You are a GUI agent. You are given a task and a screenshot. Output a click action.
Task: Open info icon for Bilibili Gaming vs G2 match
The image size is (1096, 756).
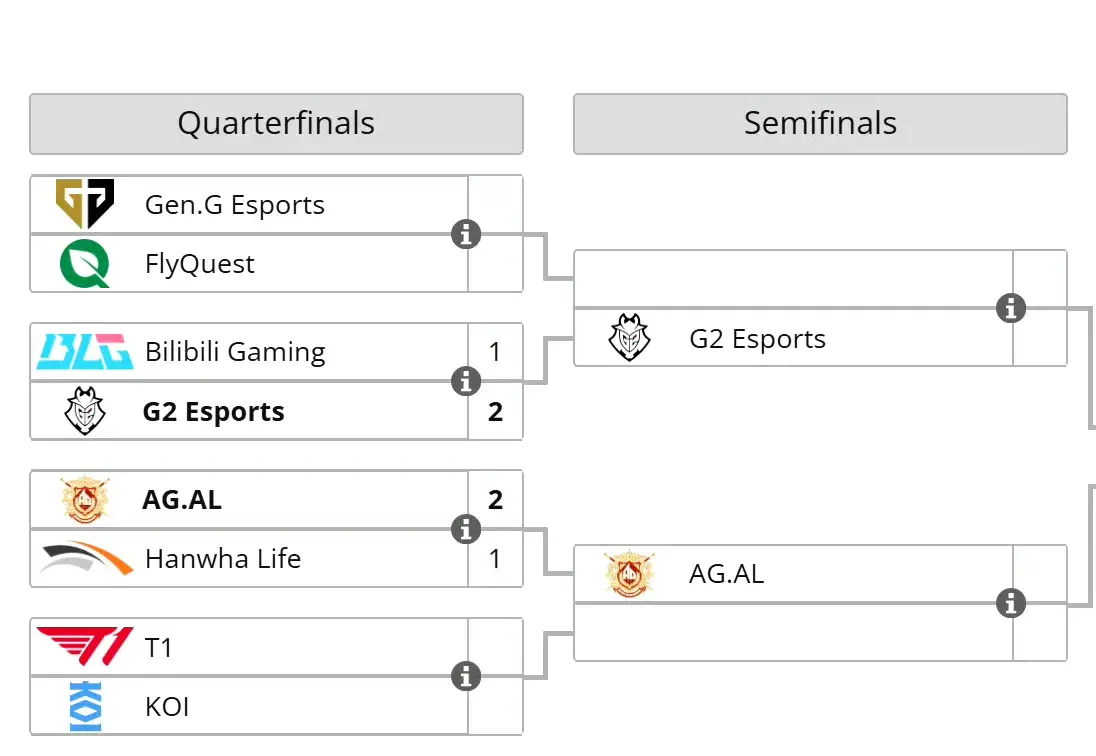tap(466, 381)
